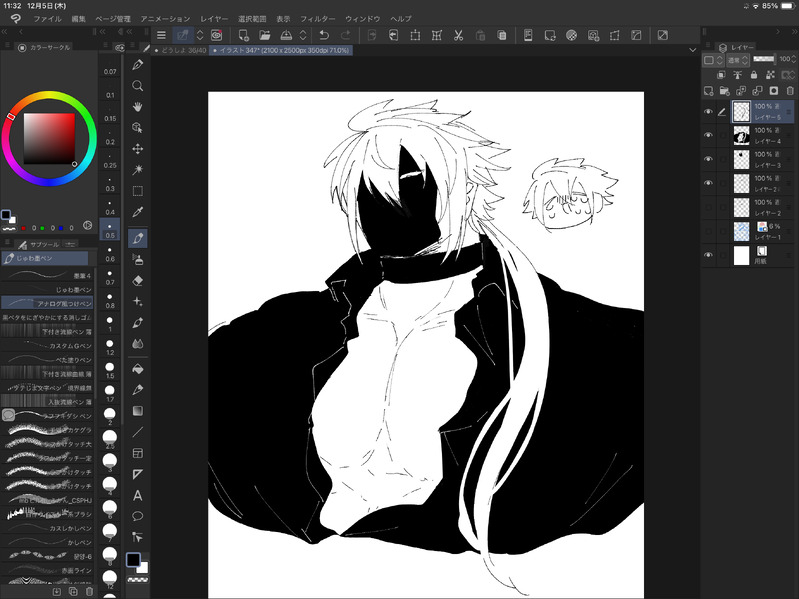Viewport: 799px width, 599px height.
Task: Select the black main color swatch
Action: click(133, 559)
